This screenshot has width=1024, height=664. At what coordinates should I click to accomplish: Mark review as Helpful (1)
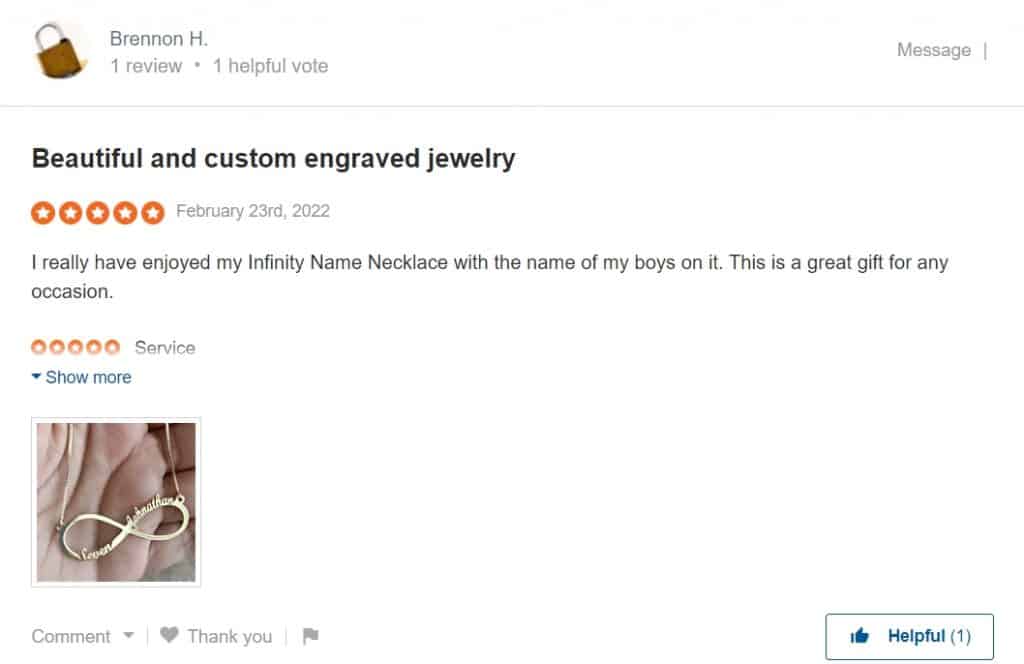(909, 637)
